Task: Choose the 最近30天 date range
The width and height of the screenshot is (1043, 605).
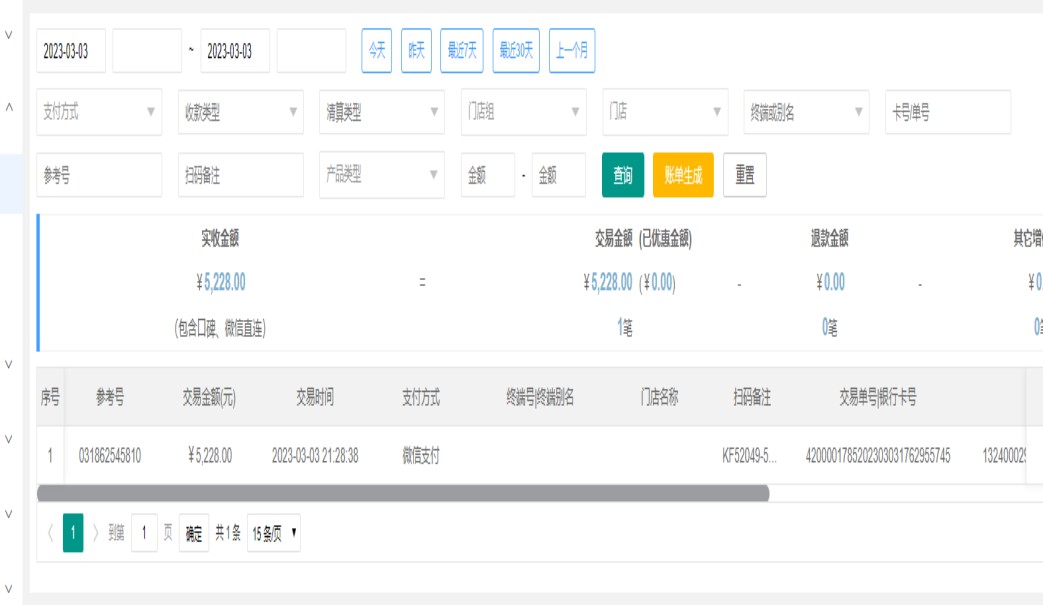Action: 517,52
